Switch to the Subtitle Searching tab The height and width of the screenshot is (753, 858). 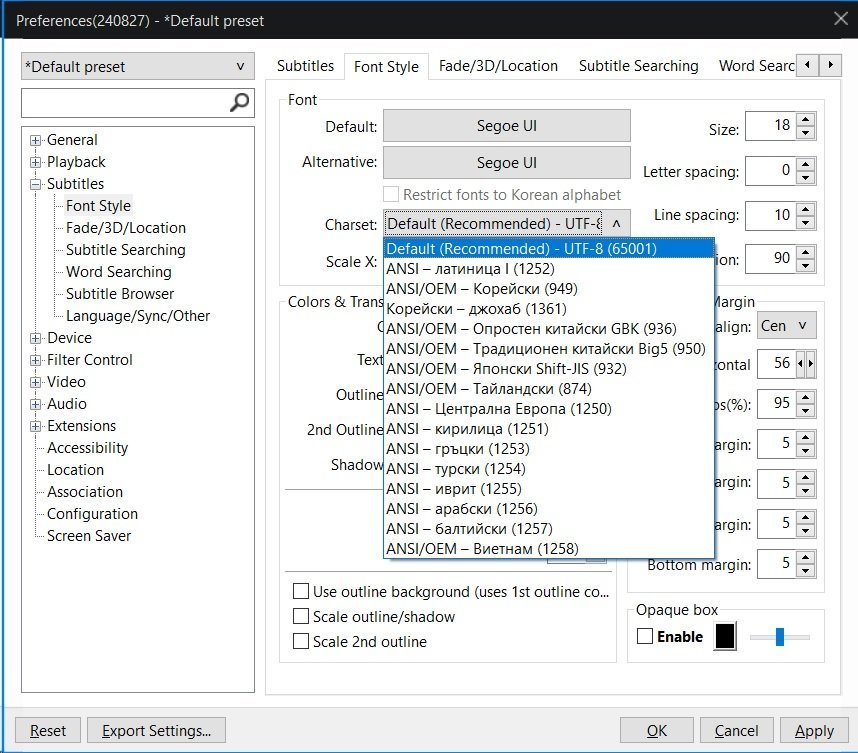click(x=638, y=66)
